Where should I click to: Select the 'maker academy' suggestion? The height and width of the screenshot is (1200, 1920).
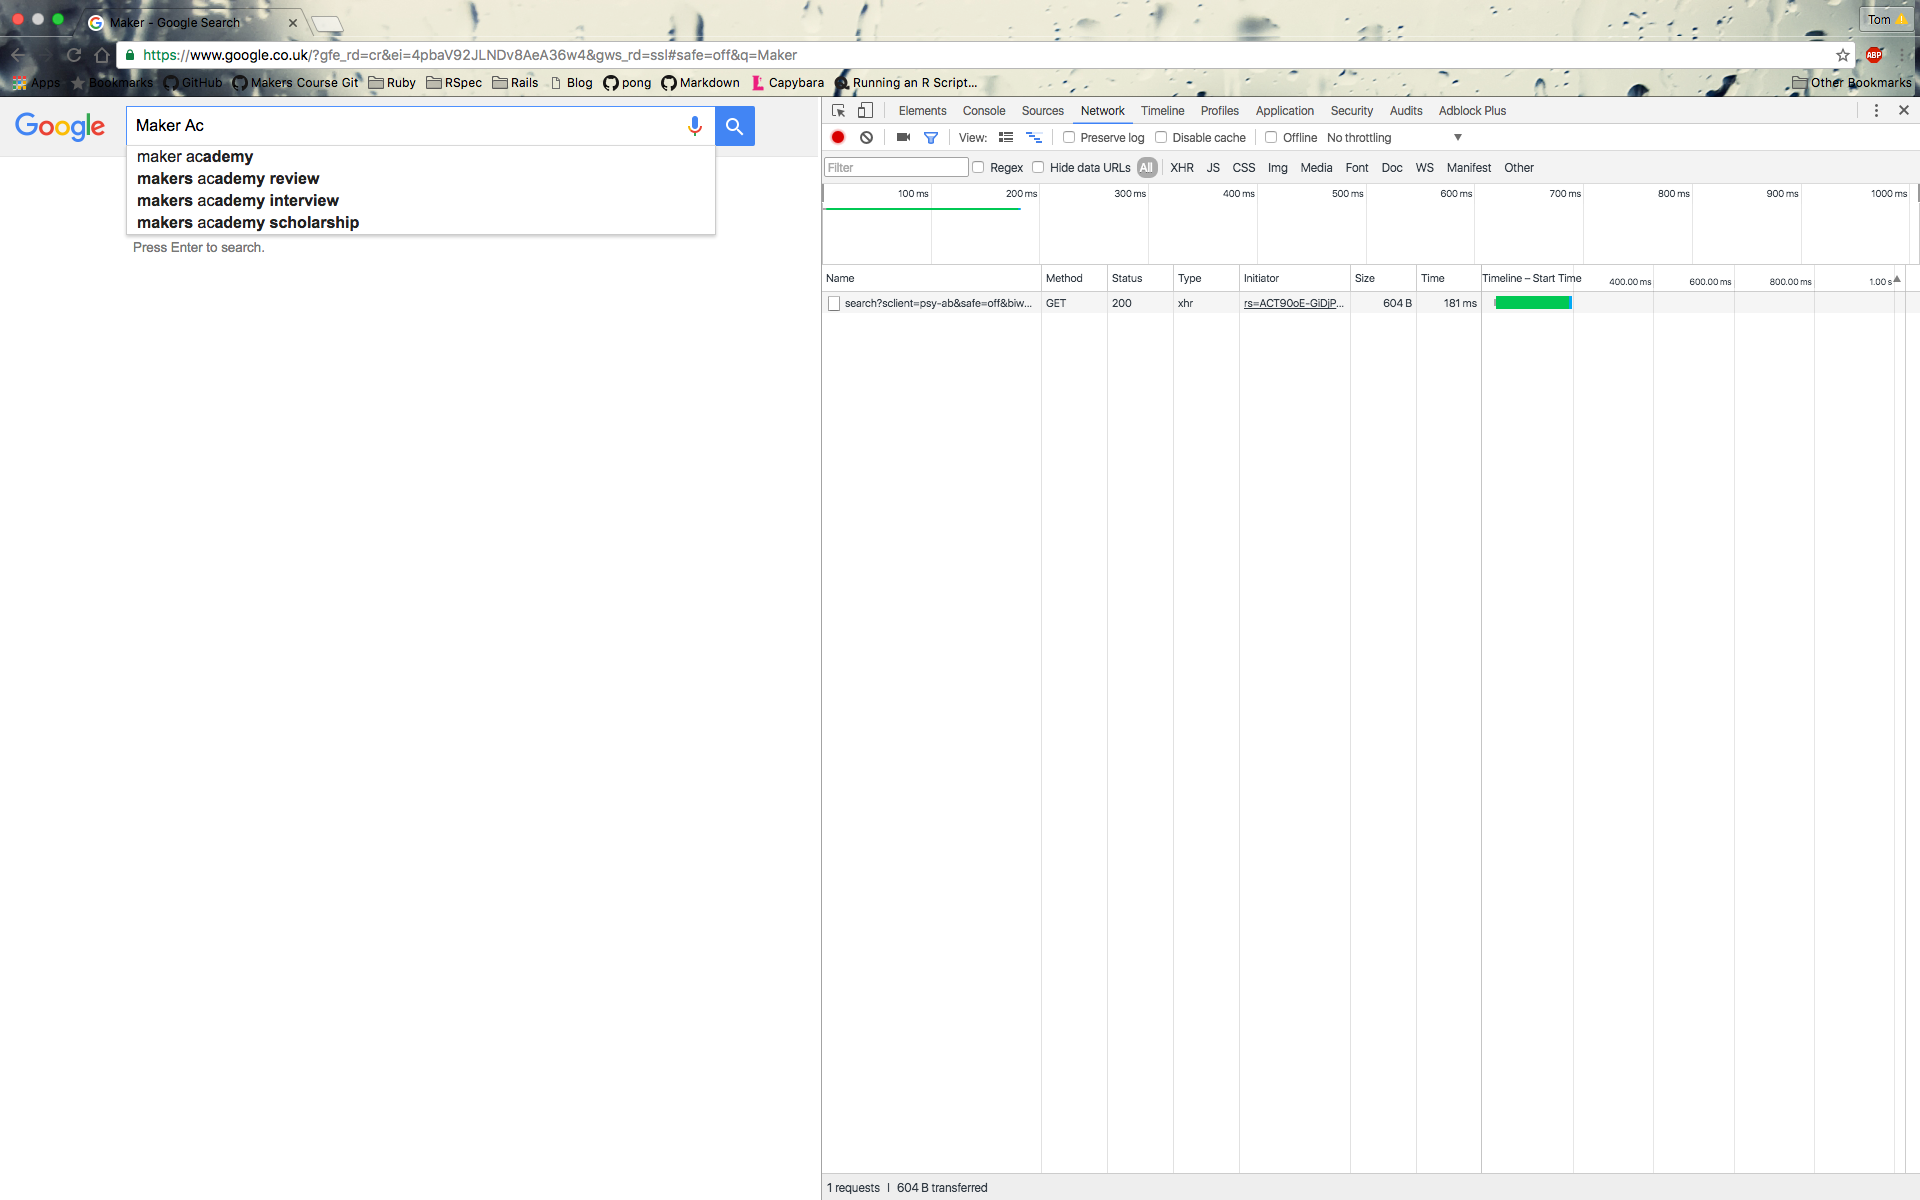(x=420, y=157)
